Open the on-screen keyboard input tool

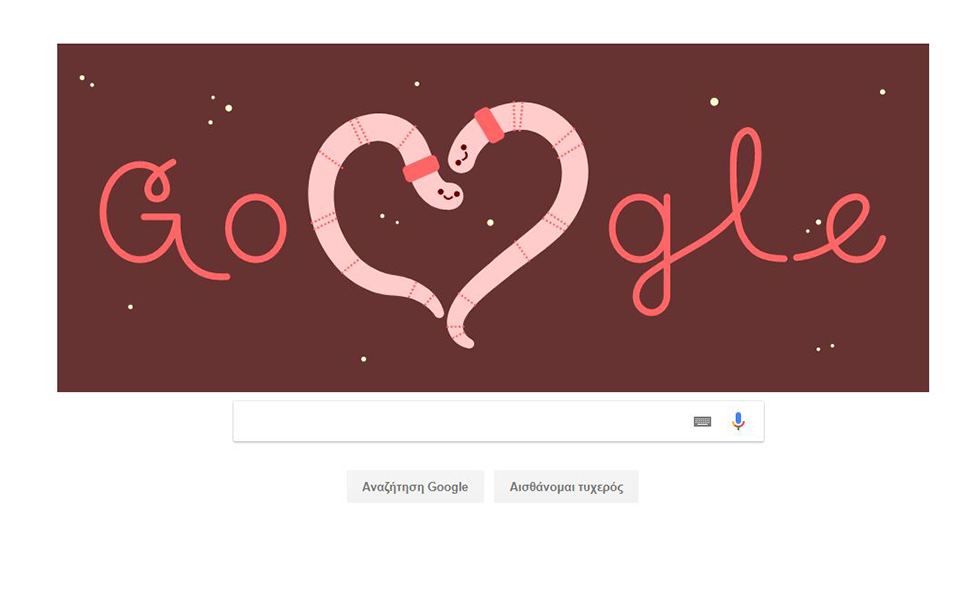[702, 421]
